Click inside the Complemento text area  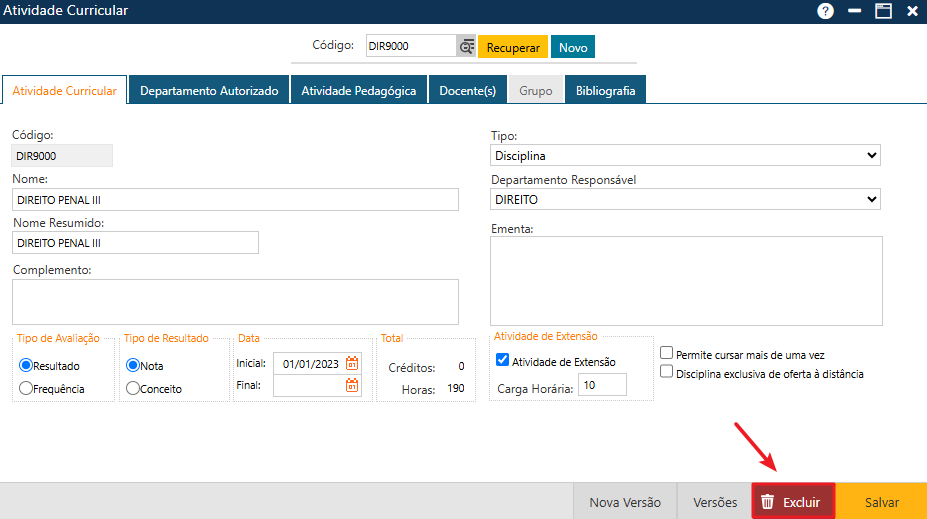click(x=235, y=302)
